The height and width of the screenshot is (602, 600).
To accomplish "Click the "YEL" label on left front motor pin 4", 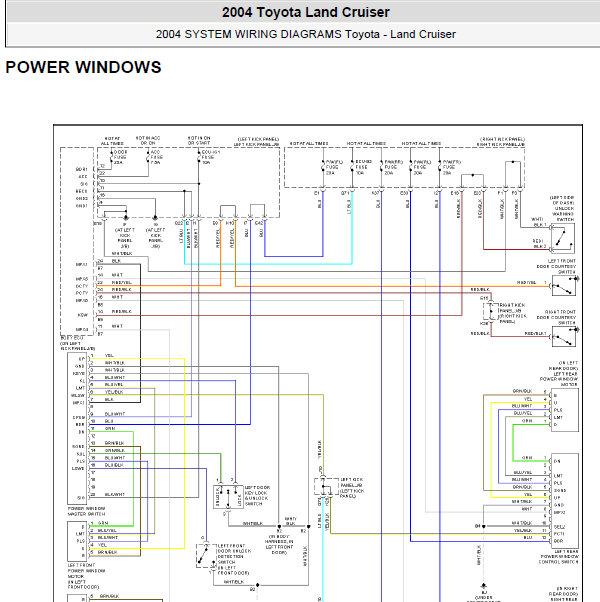I will [102, 545].
